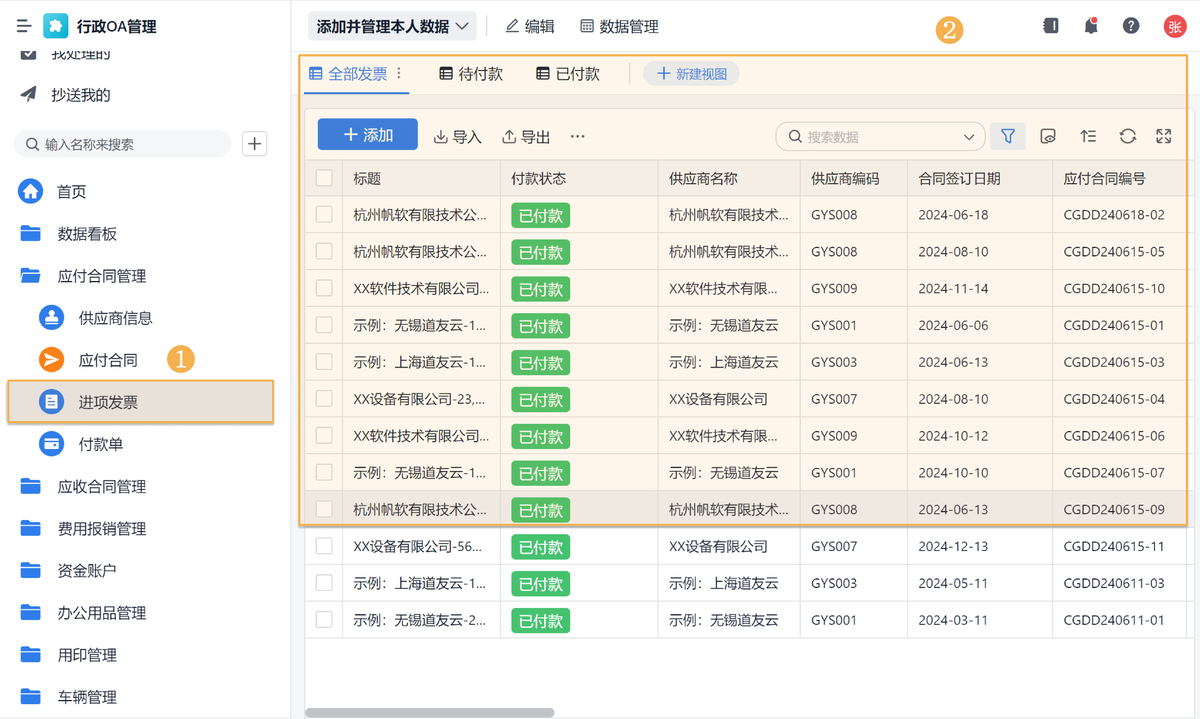Tick the select-all header checkbox
Image resolution: width=1200 pixels, height=719 pixels.
click(324, 178)
